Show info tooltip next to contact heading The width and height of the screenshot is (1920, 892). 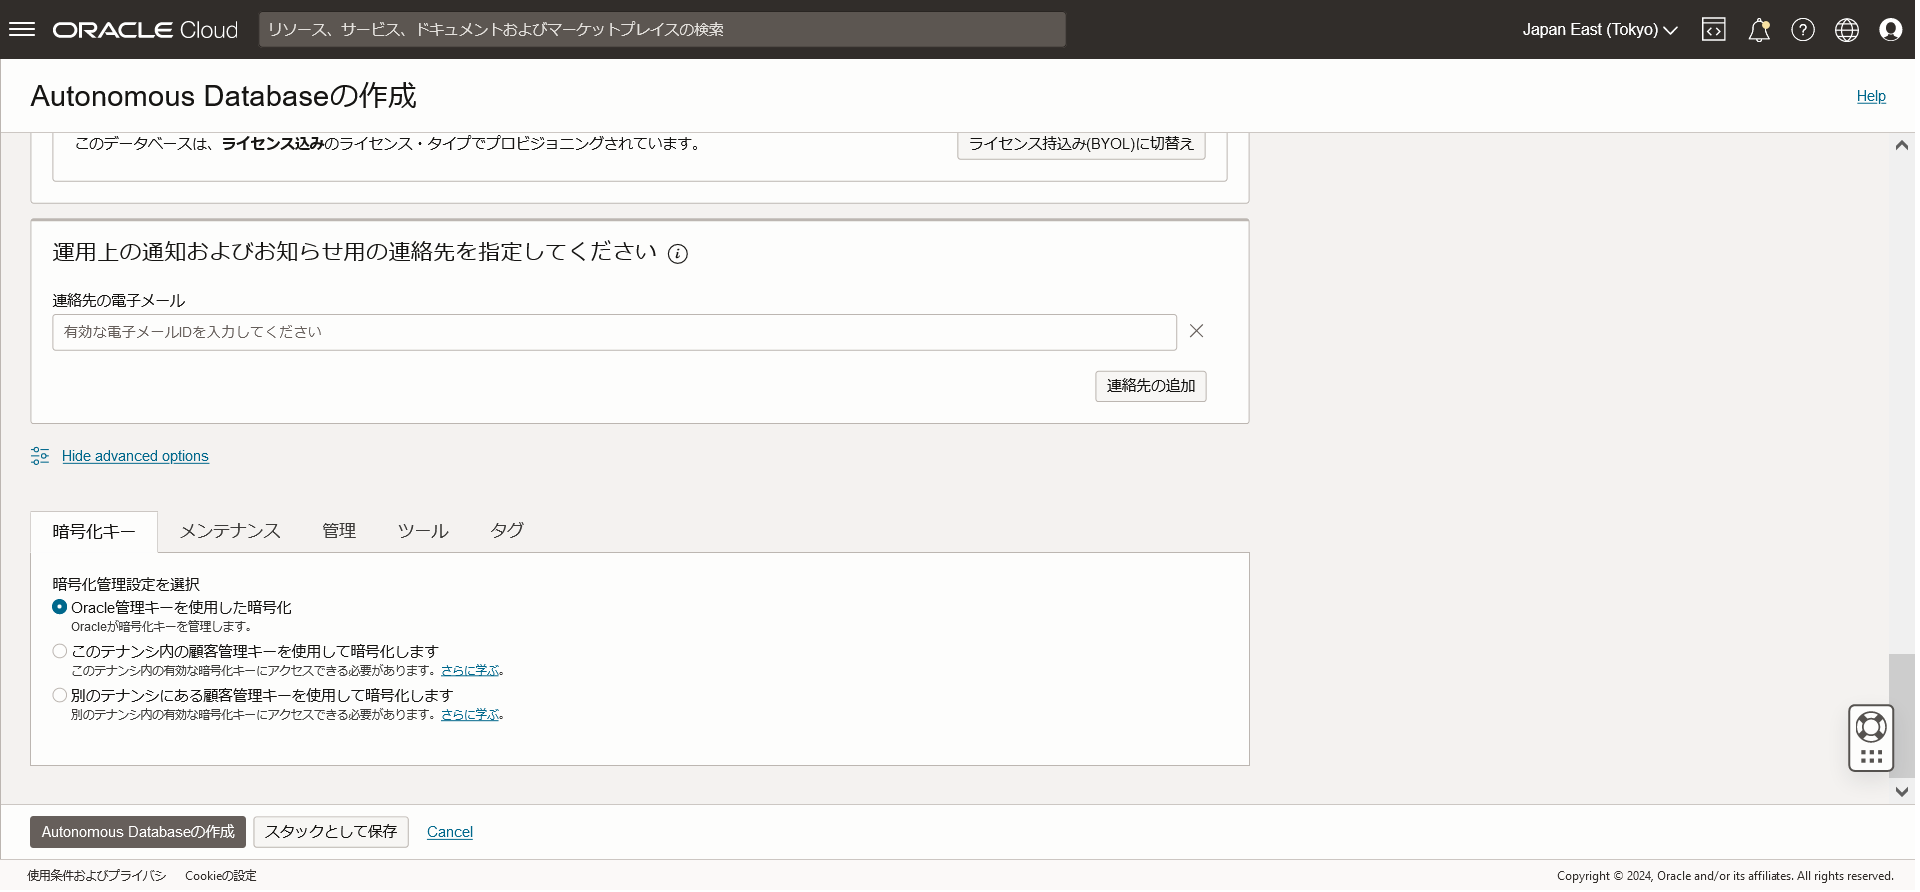(678, 254)
